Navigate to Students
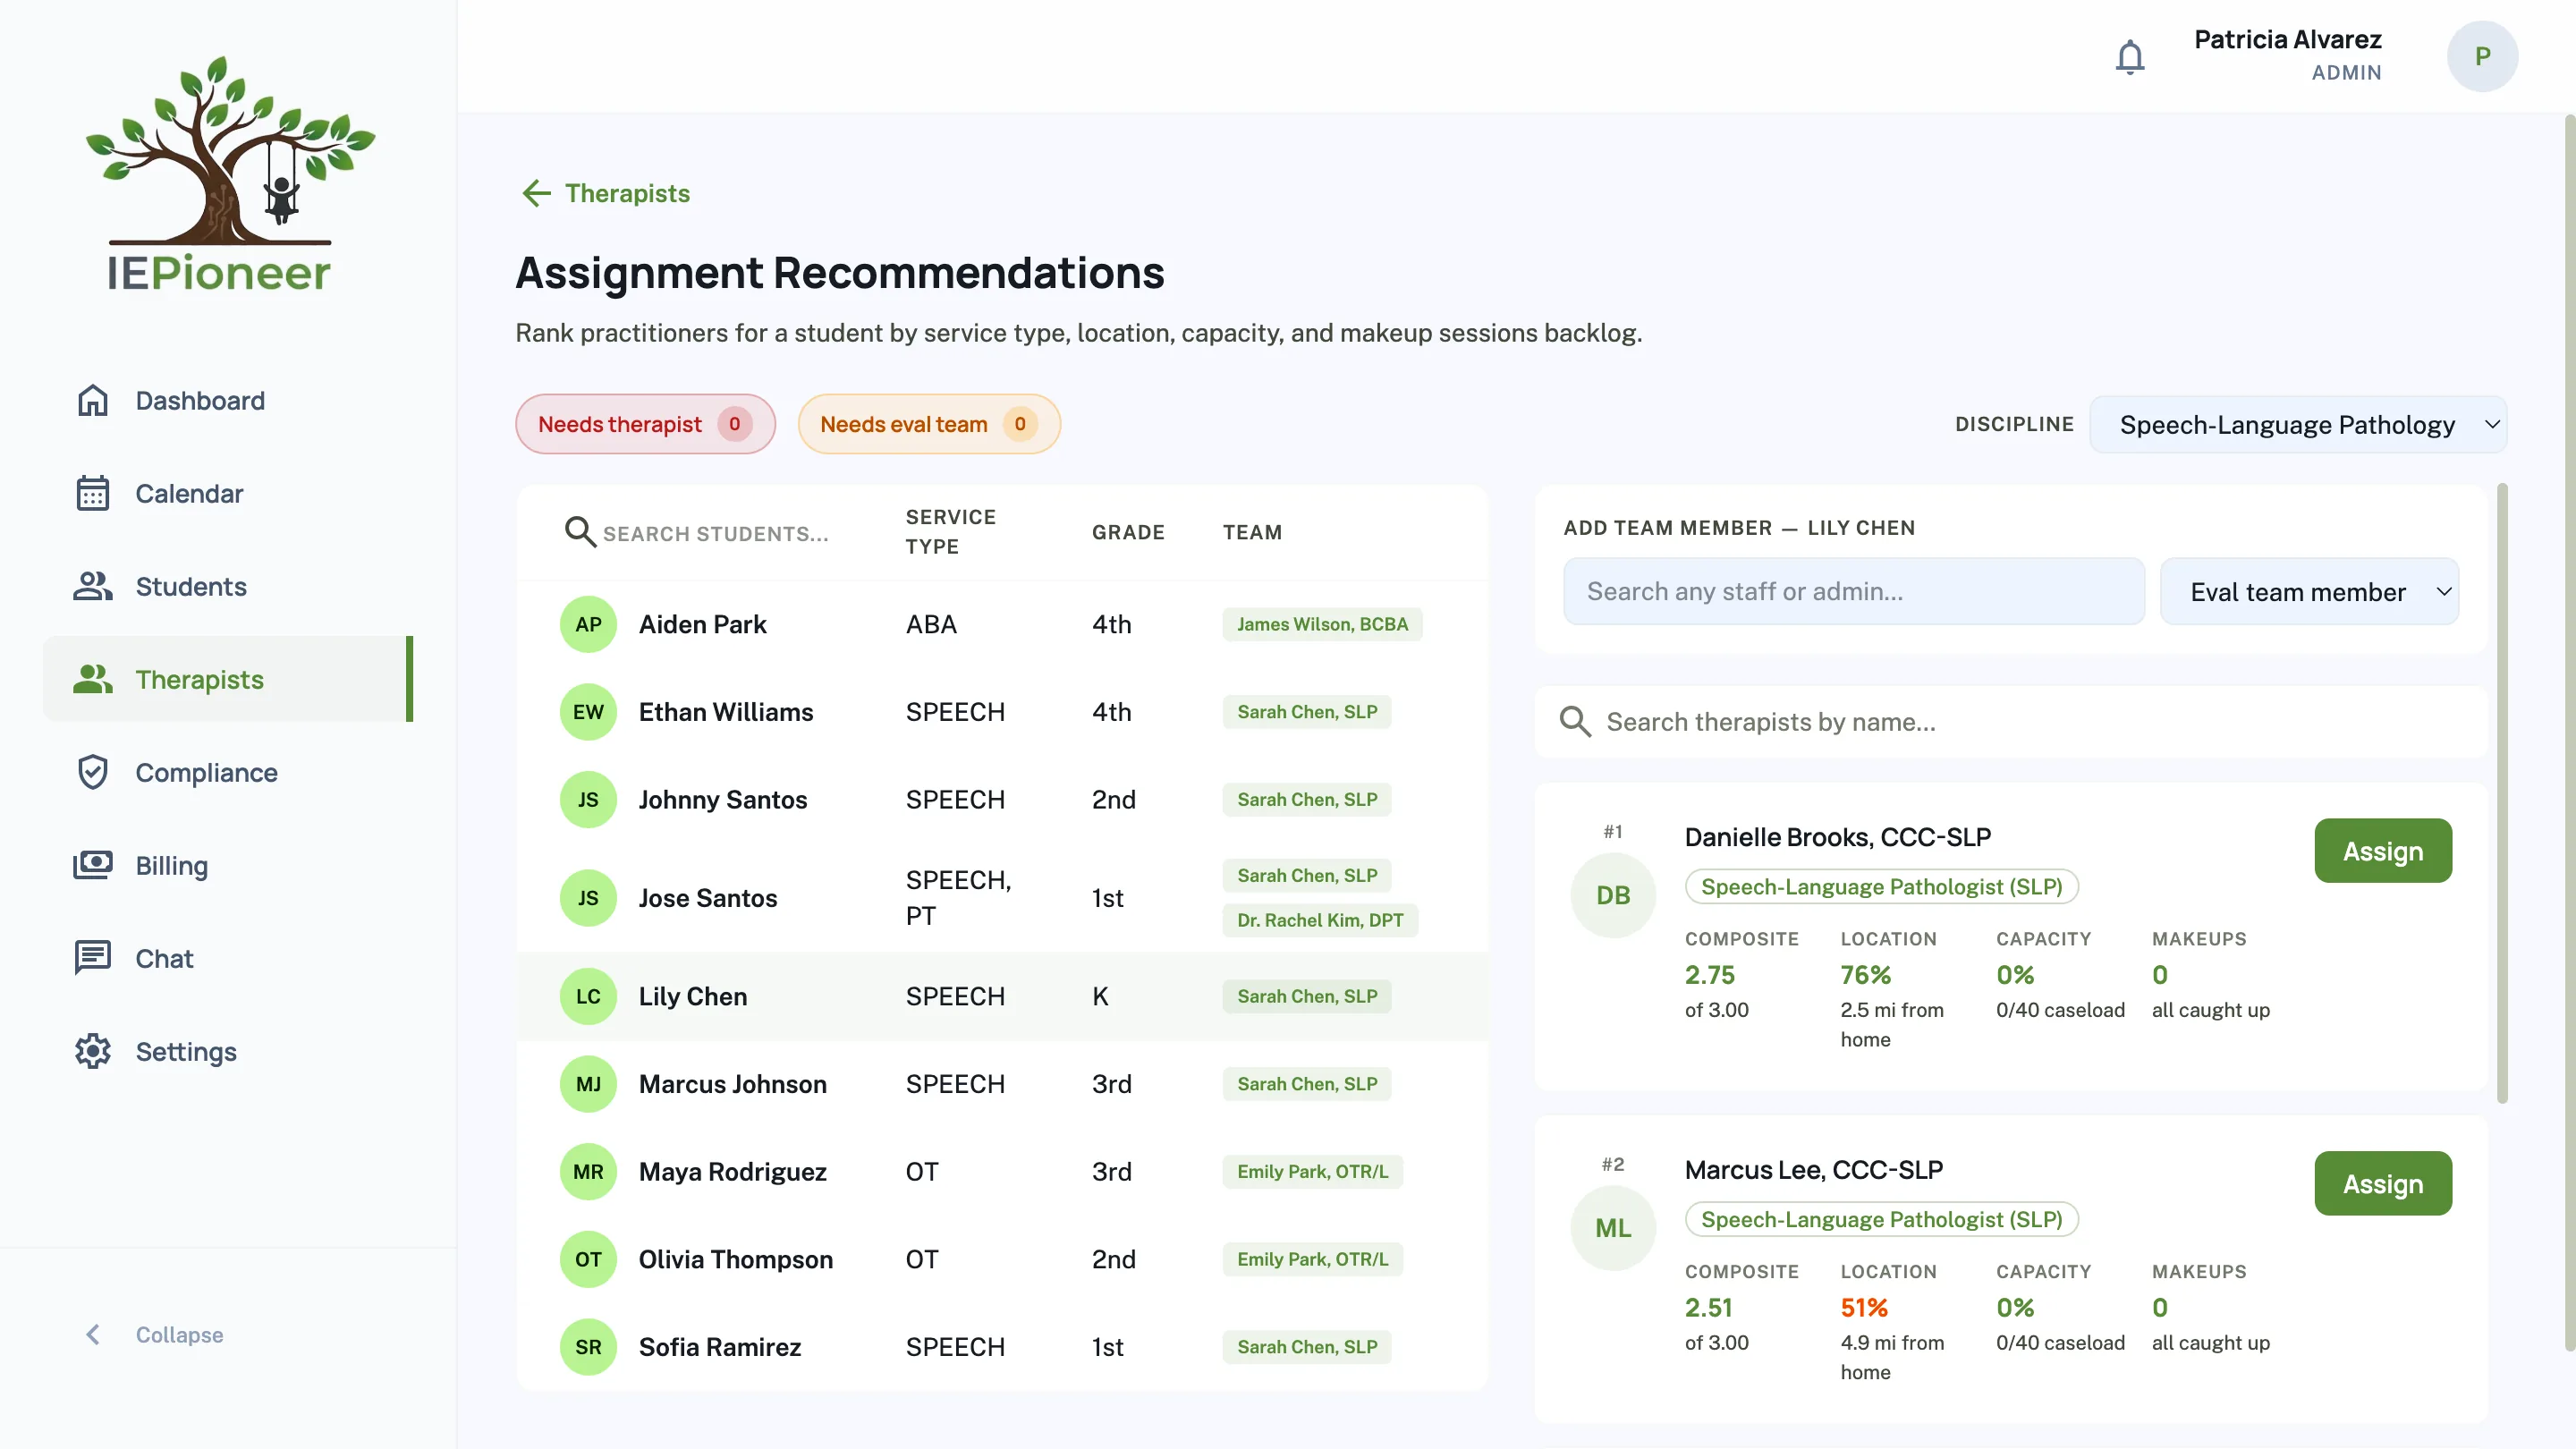This screenshot has height=1449, width=2576. pos(228,587)
